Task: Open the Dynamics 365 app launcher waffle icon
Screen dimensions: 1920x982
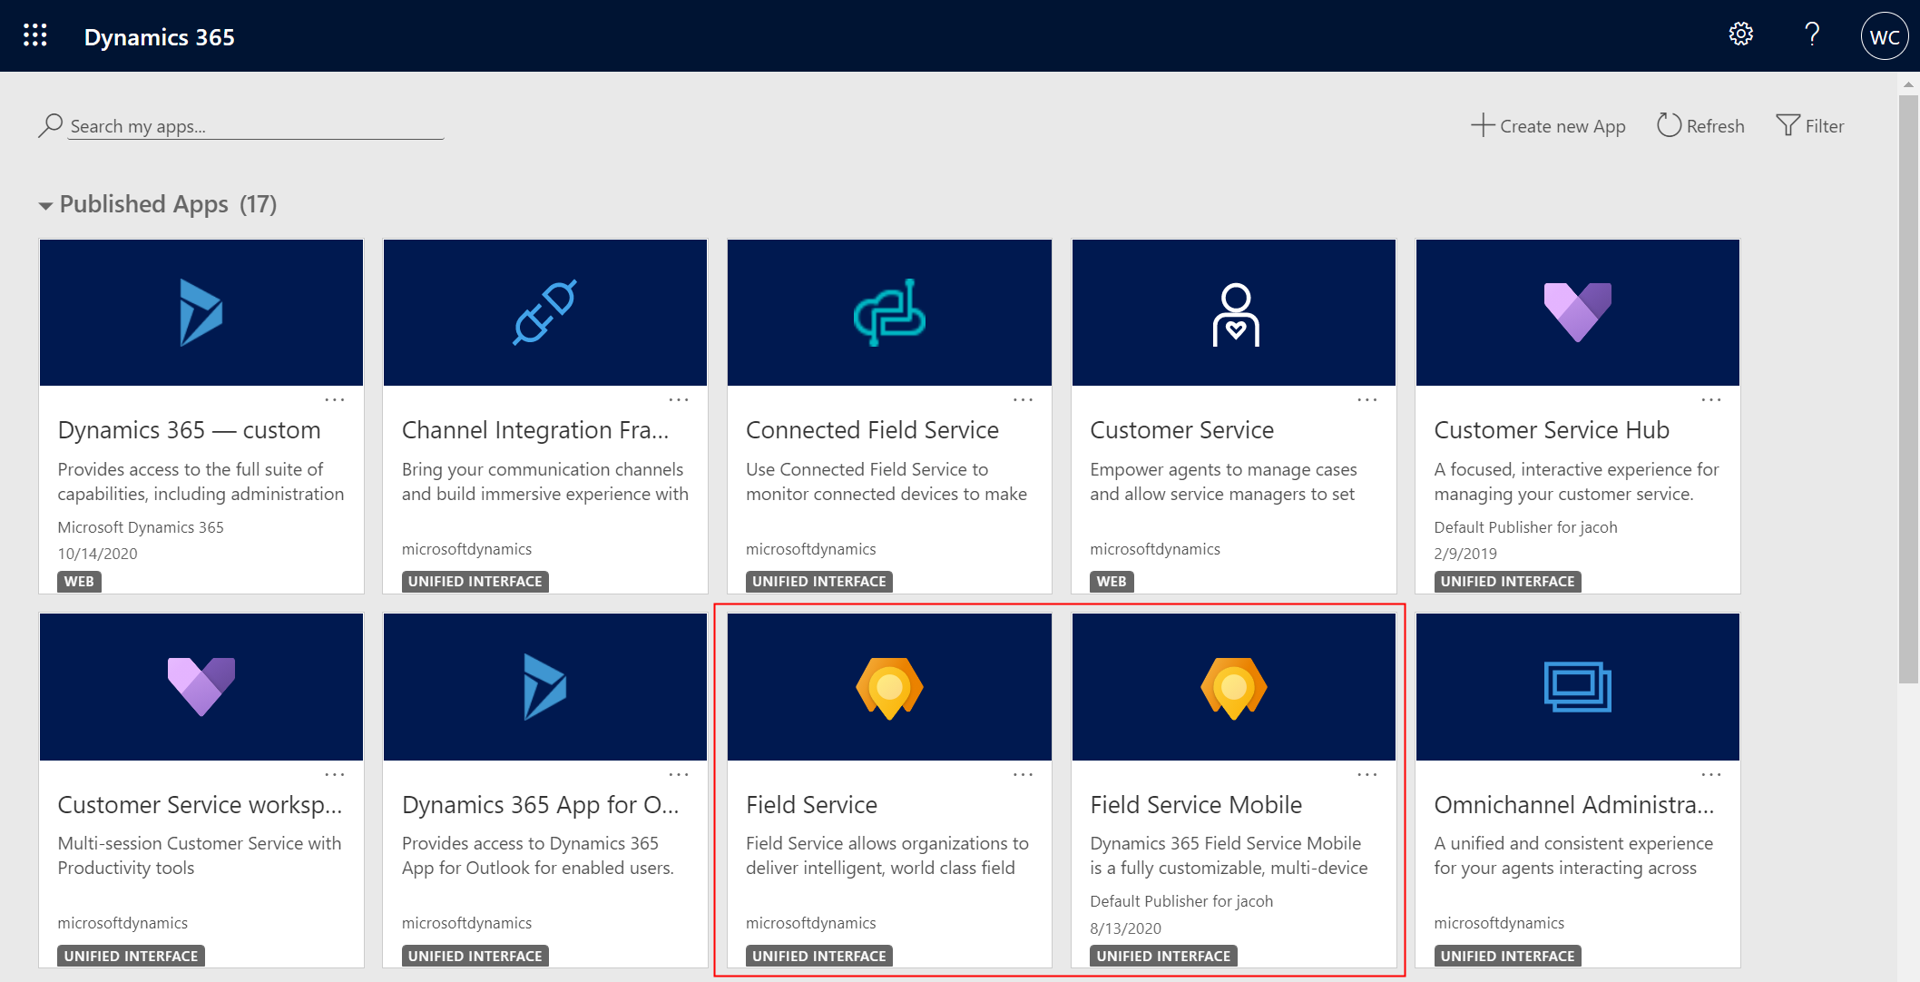Action: (34, 35)
